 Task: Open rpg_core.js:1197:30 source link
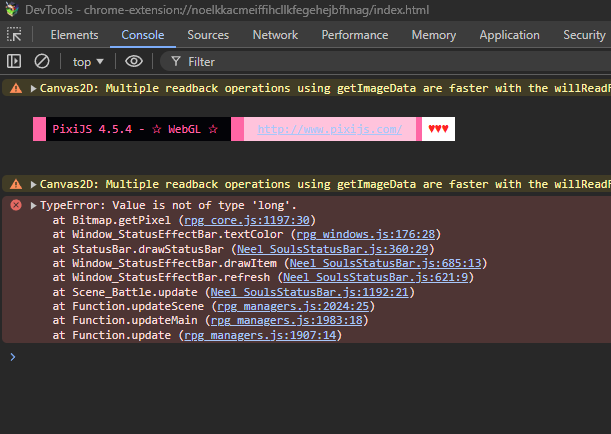tap(247, 220)
